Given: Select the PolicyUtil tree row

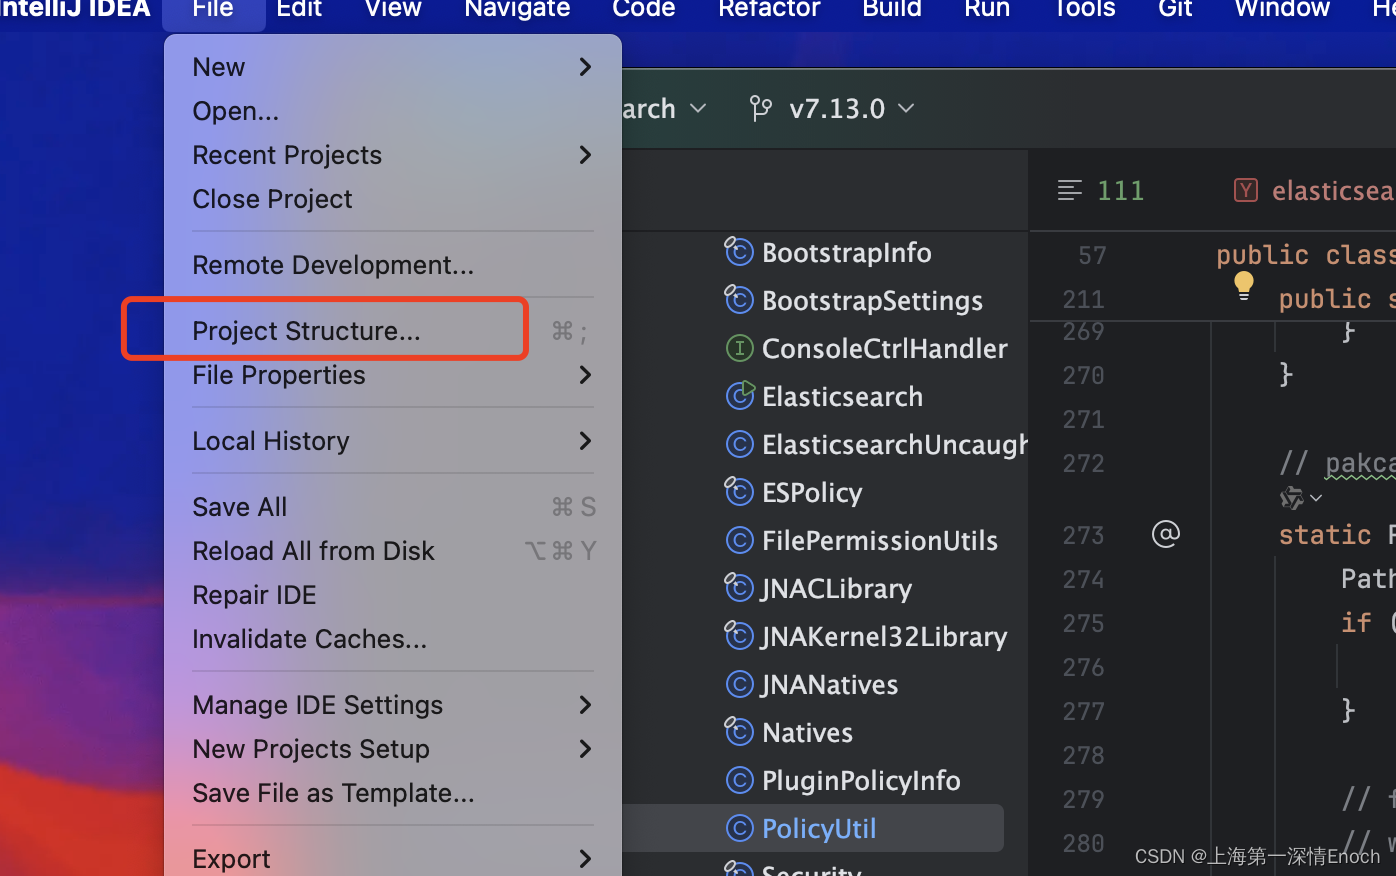Looking at the screenshot, I should (813, 828).
